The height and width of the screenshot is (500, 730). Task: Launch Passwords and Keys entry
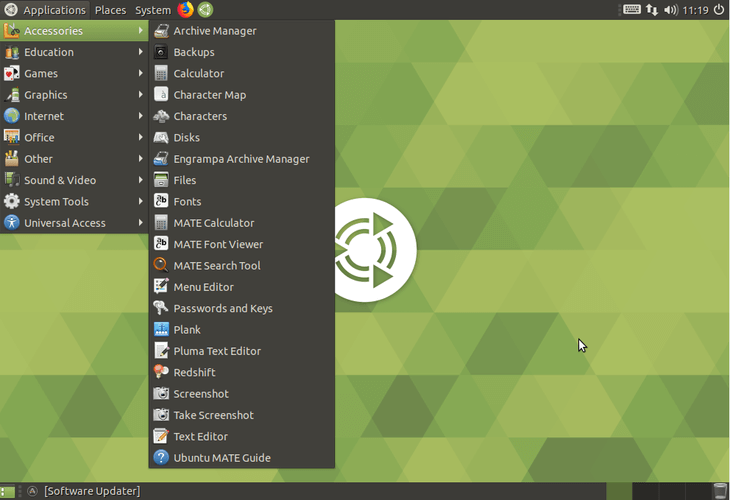click(x=242, y=308)
